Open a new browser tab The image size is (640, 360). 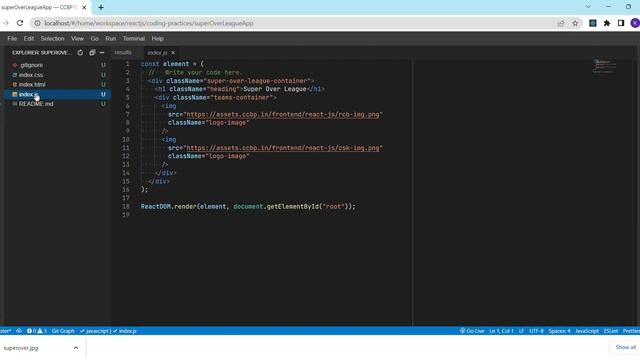(x=101, y=7)
